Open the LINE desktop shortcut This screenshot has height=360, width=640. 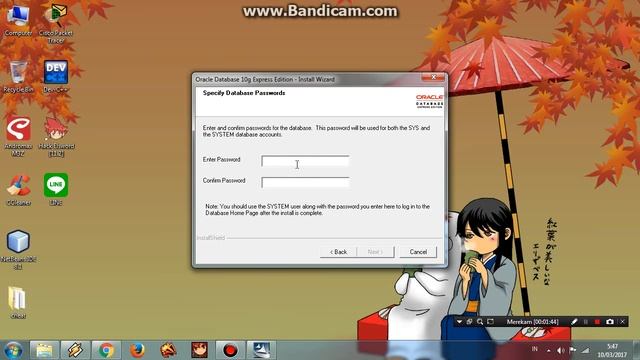pyautogui.click(x=56, y=190)
